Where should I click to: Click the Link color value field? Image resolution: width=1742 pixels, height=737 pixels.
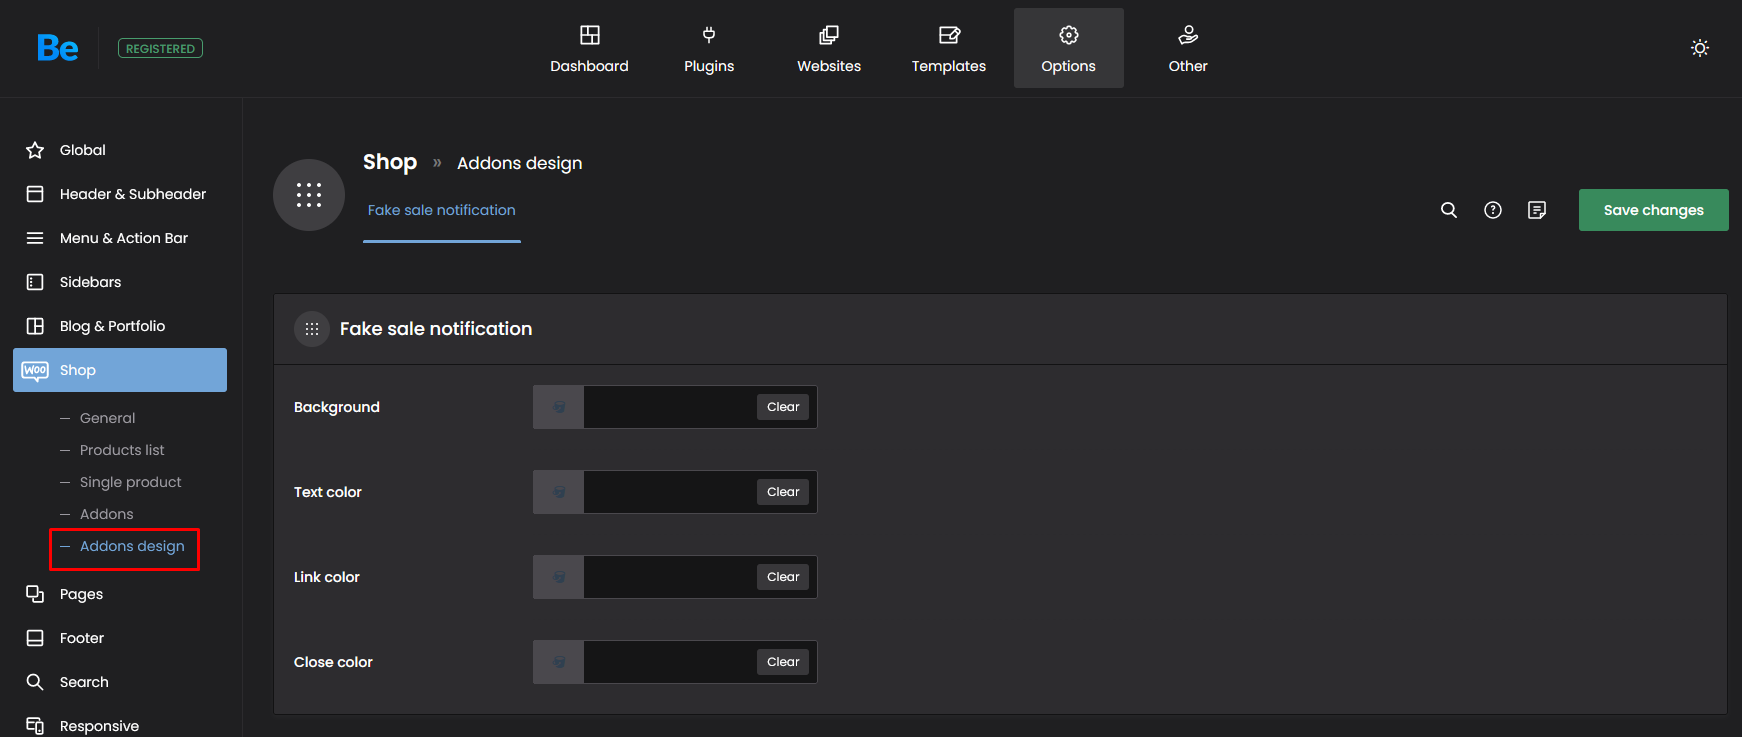(x=670, y=577)
